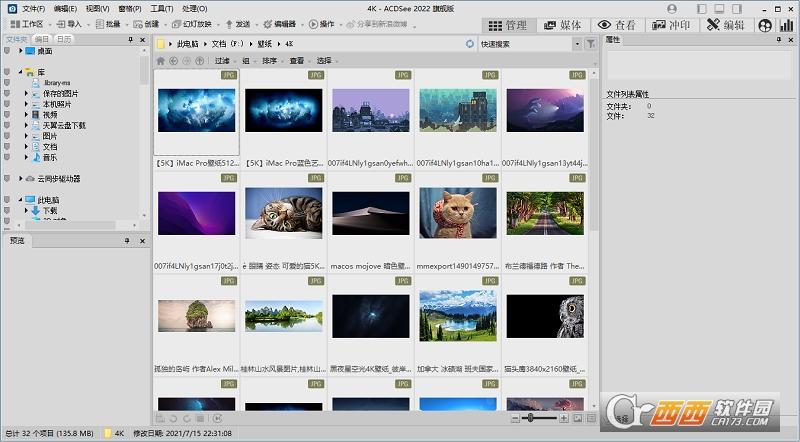Open the statistics bar-chart mode icon
The height and width of the screenshot is (442, 800).
click(787, 25)
